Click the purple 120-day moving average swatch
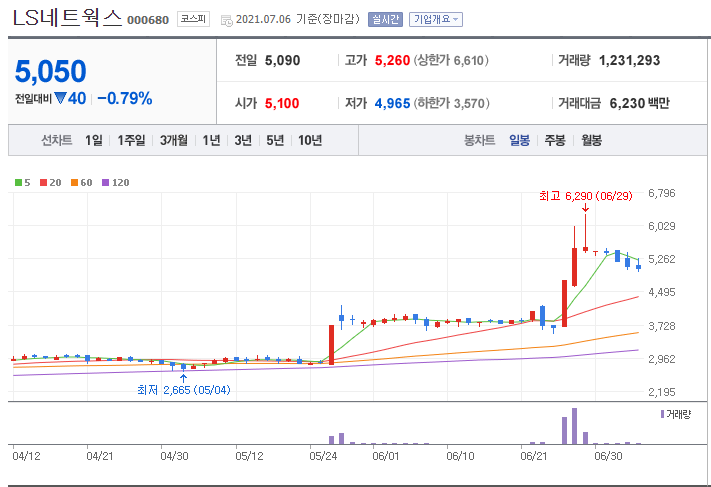The image size is (711, 487). (x=105, y=182)
